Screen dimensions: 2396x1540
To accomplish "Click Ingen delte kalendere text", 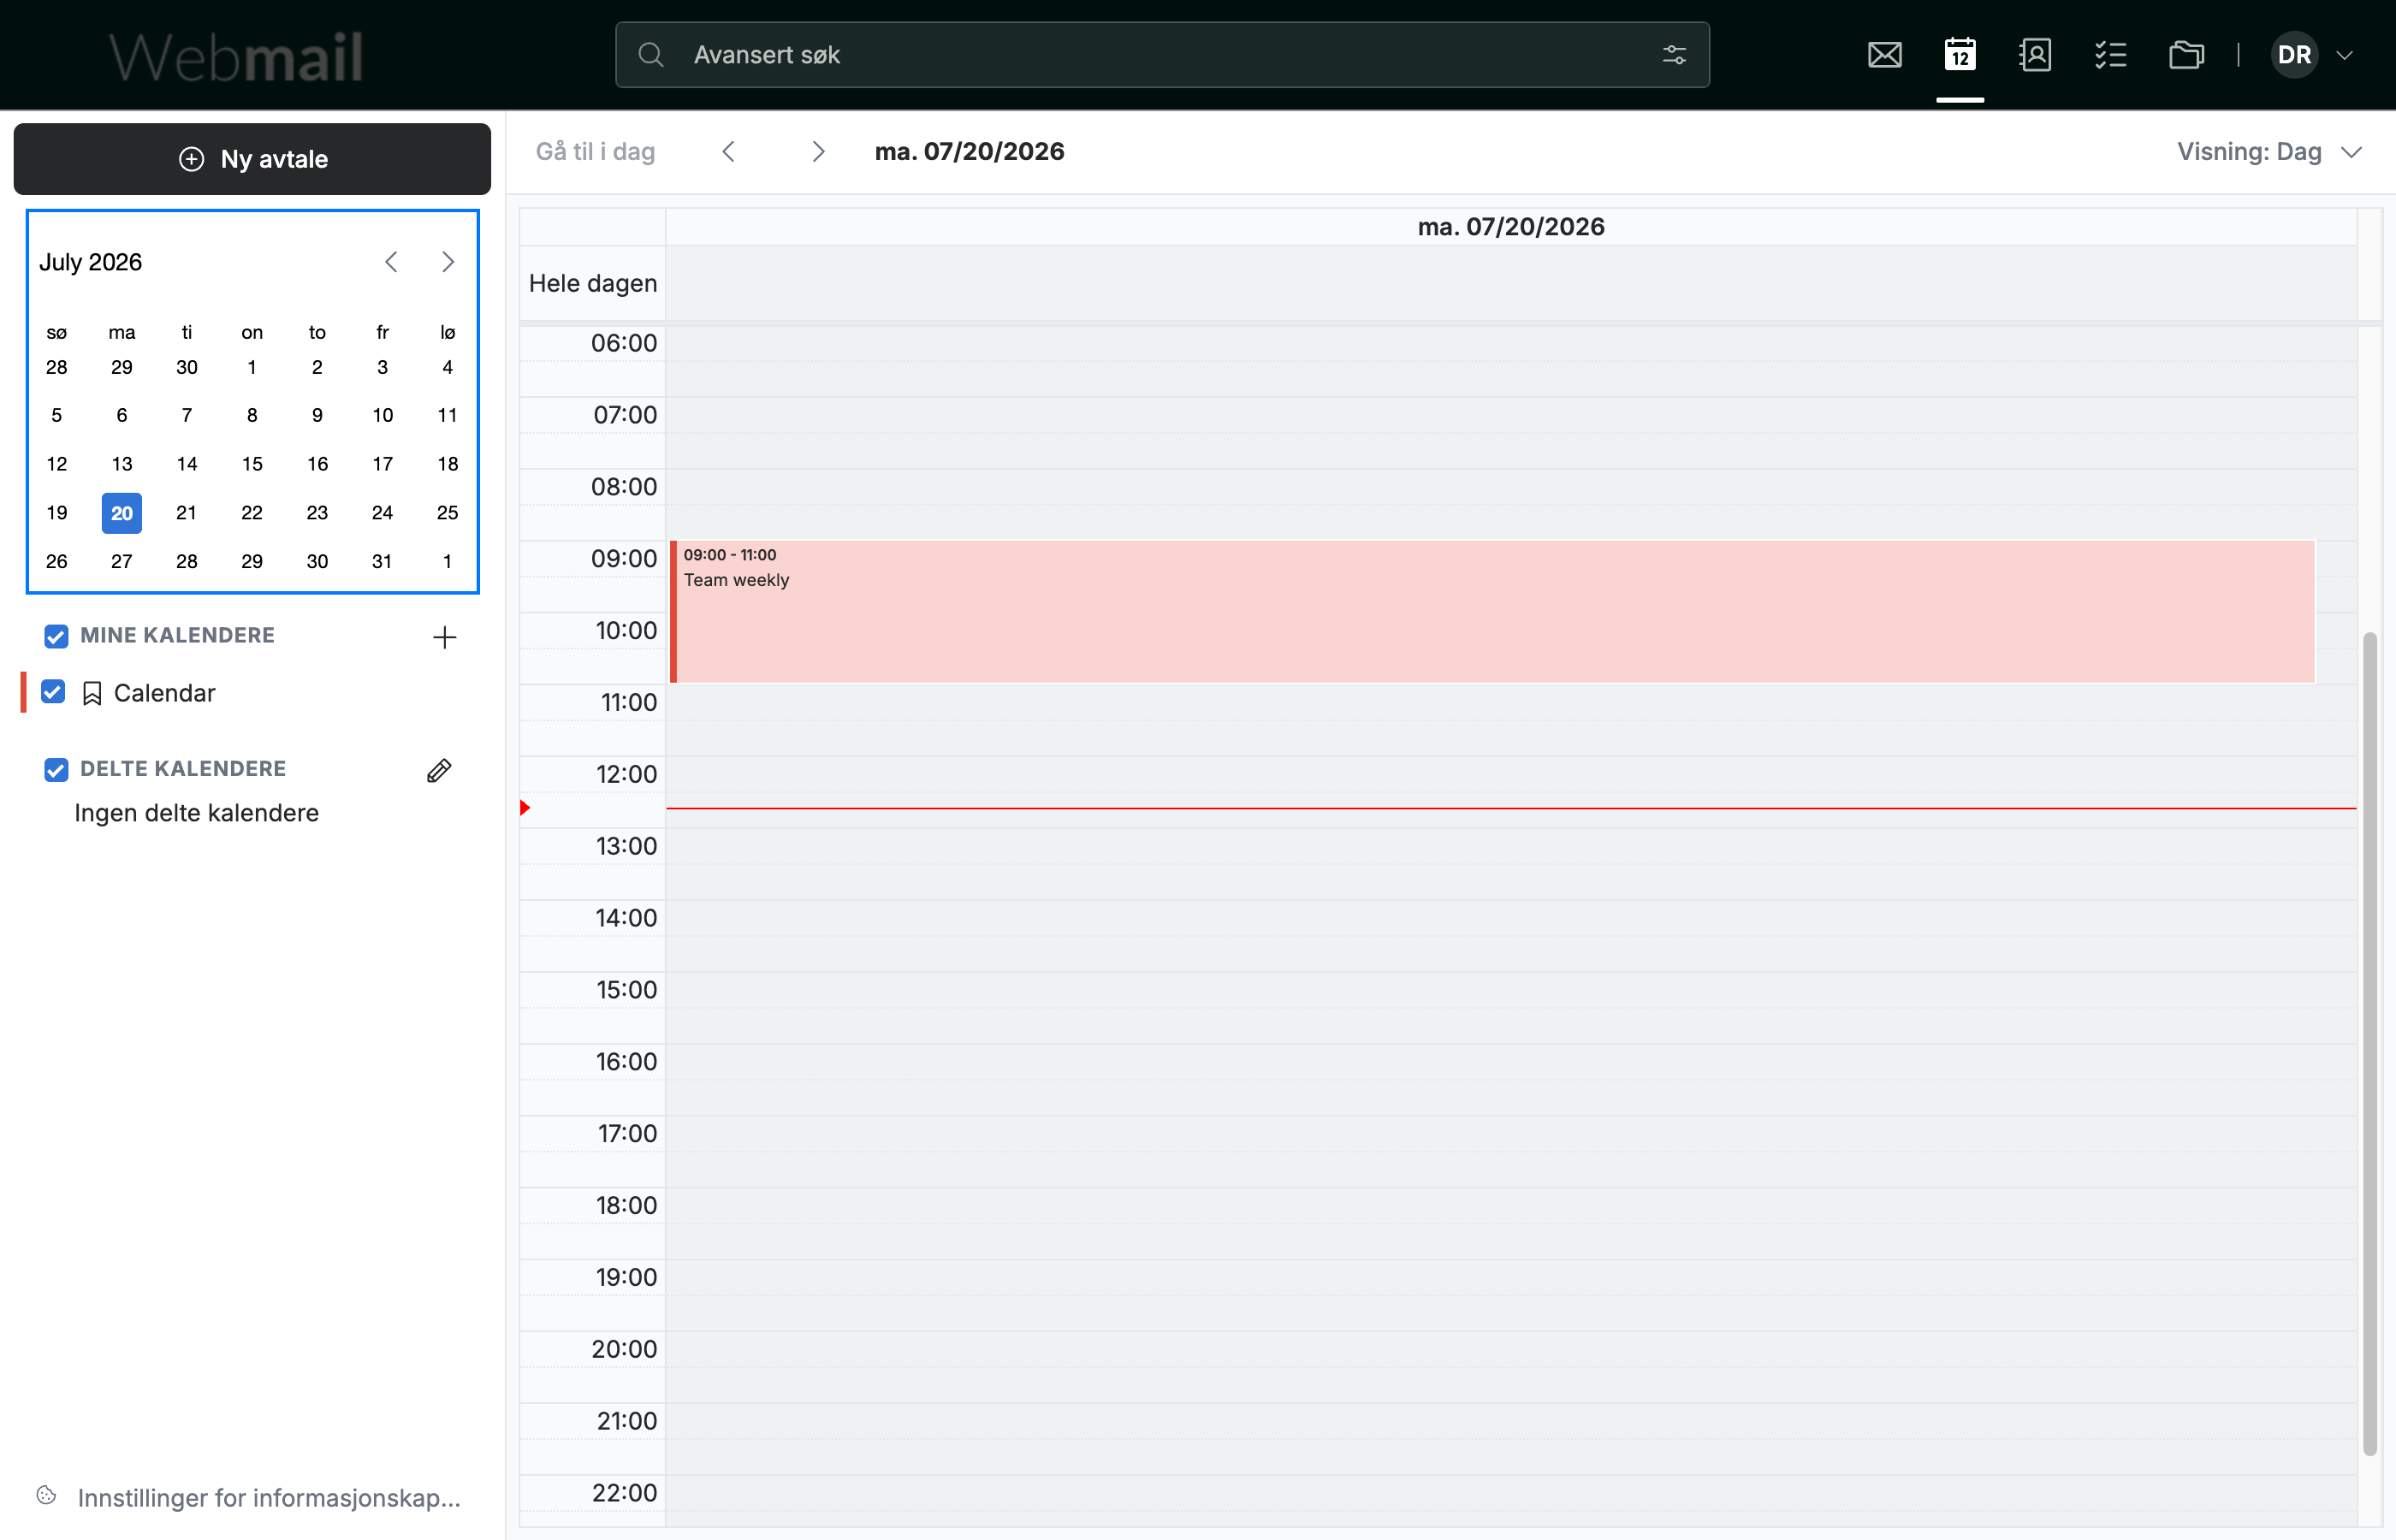I will pos(197,813).
